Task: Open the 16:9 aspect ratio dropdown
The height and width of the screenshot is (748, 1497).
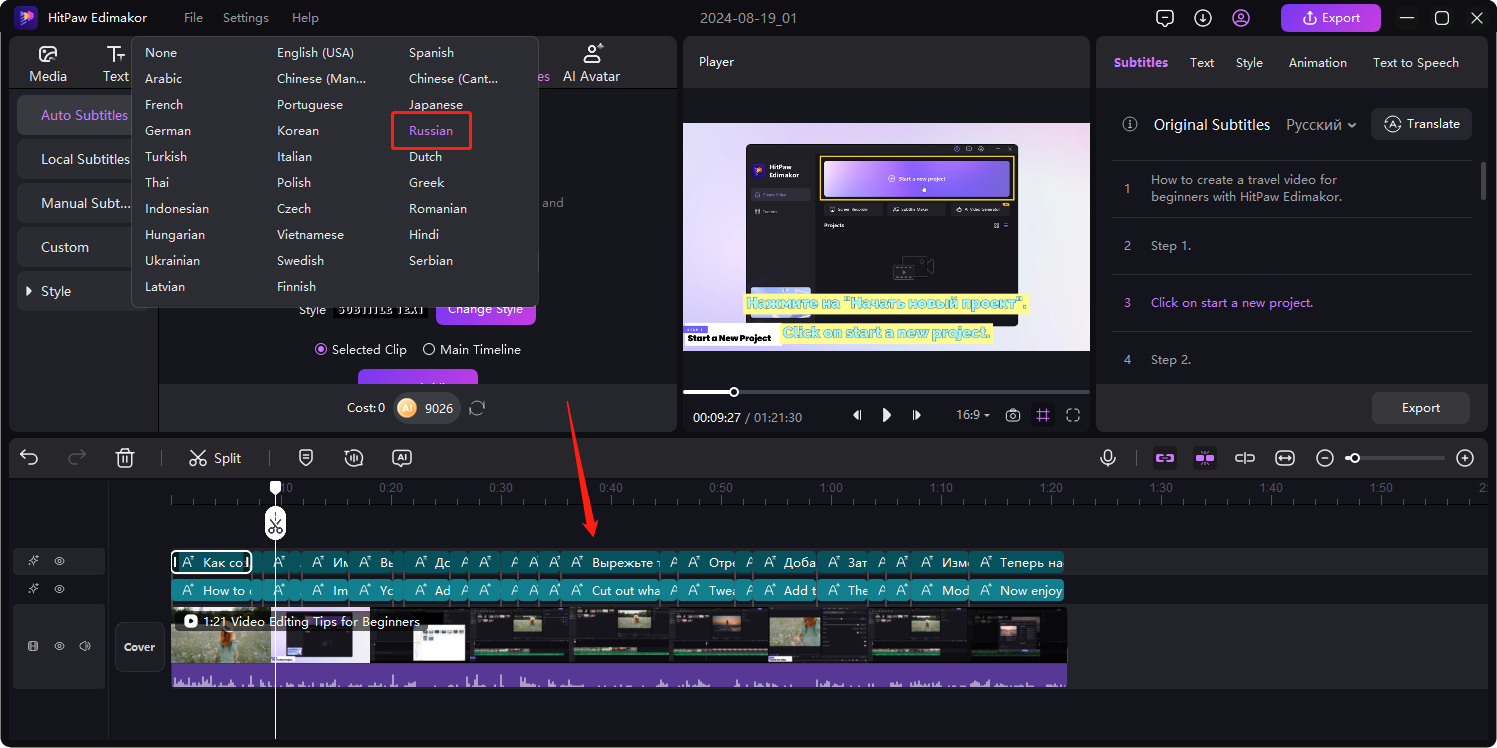Action: click(973, 415)
